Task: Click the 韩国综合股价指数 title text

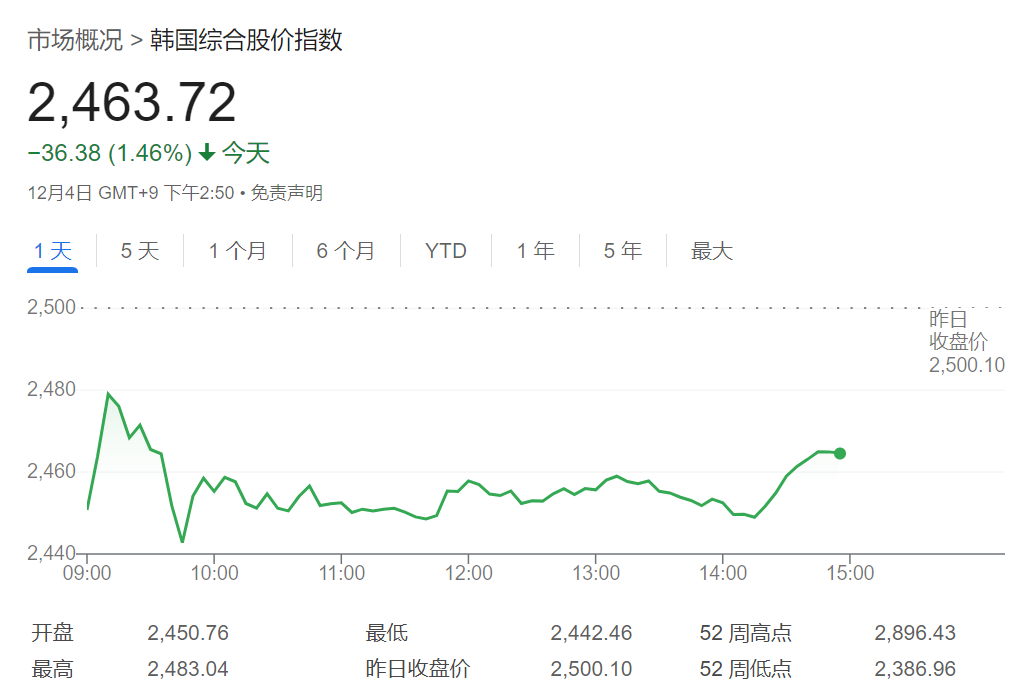Action: 246,40
